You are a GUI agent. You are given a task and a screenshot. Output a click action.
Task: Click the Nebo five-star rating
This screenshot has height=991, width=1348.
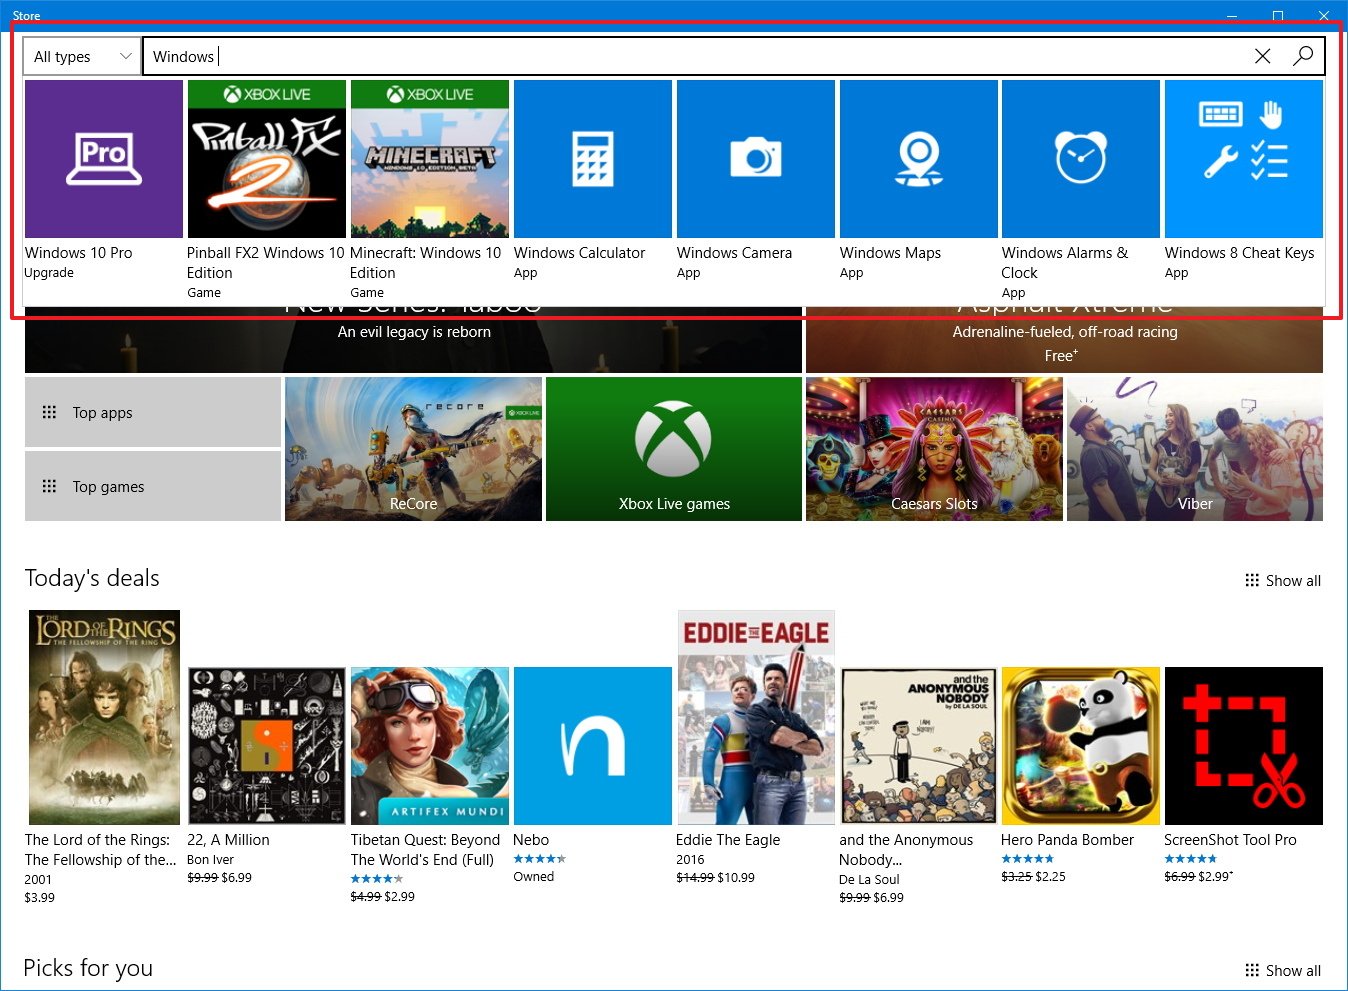tap(540, 859)
